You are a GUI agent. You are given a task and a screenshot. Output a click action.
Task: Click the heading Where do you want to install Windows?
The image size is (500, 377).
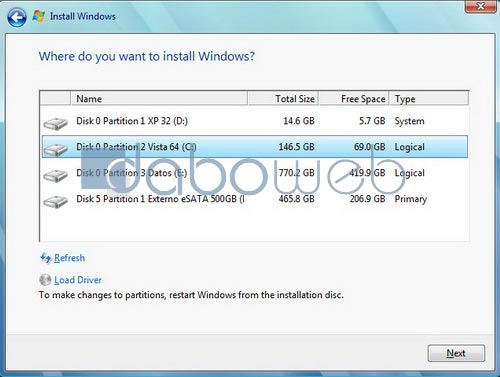147,56
